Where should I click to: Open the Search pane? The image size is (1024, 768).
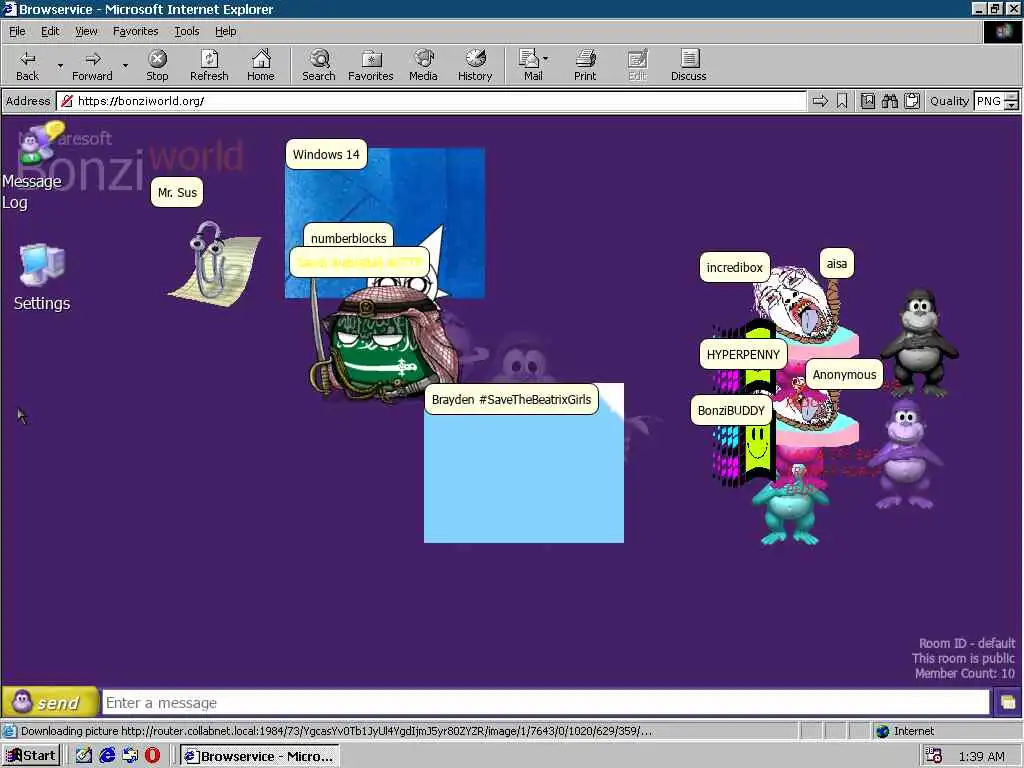pos(319,65)
